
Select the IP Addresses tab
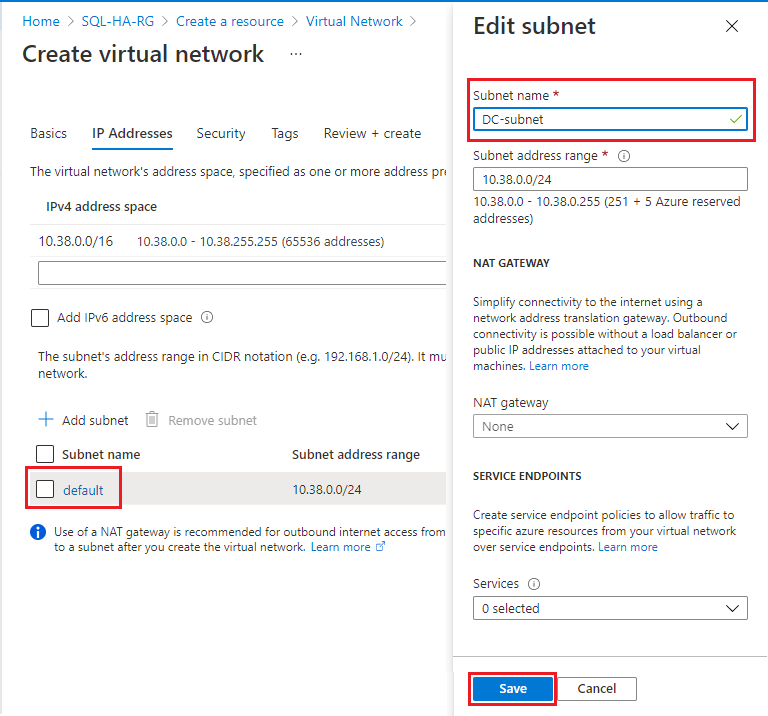click(132, 133)
